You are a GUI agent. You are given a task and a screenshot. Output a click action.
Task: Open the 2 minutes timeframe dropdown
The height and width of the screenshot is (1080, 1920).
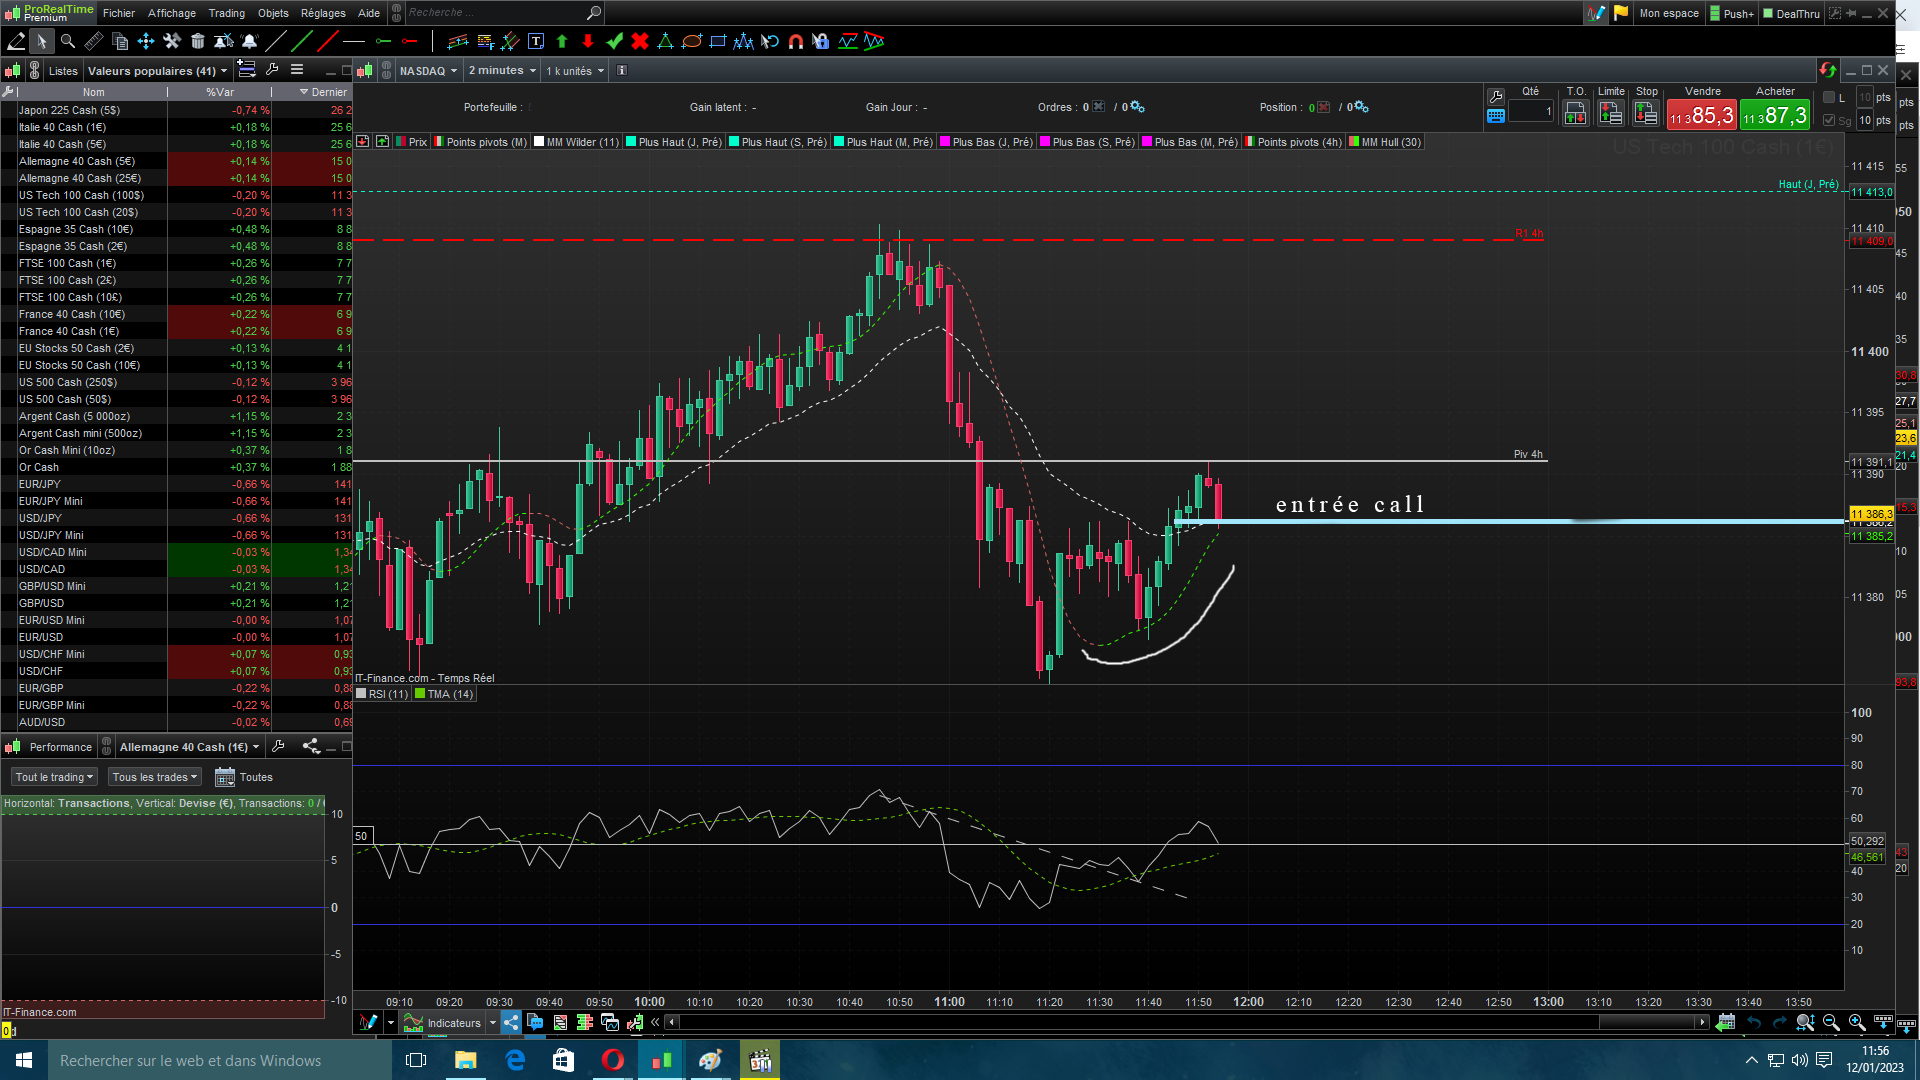click(502, 71)
